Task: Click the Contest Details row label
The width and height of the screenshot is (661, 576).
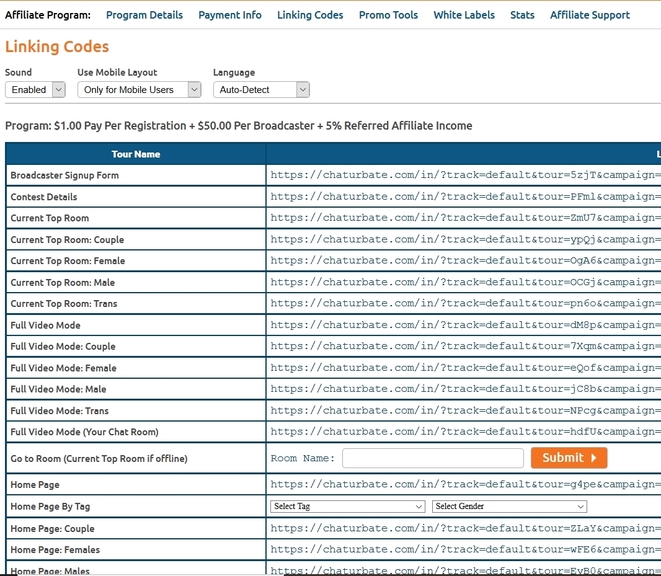Action: click(x=44, y=197)
